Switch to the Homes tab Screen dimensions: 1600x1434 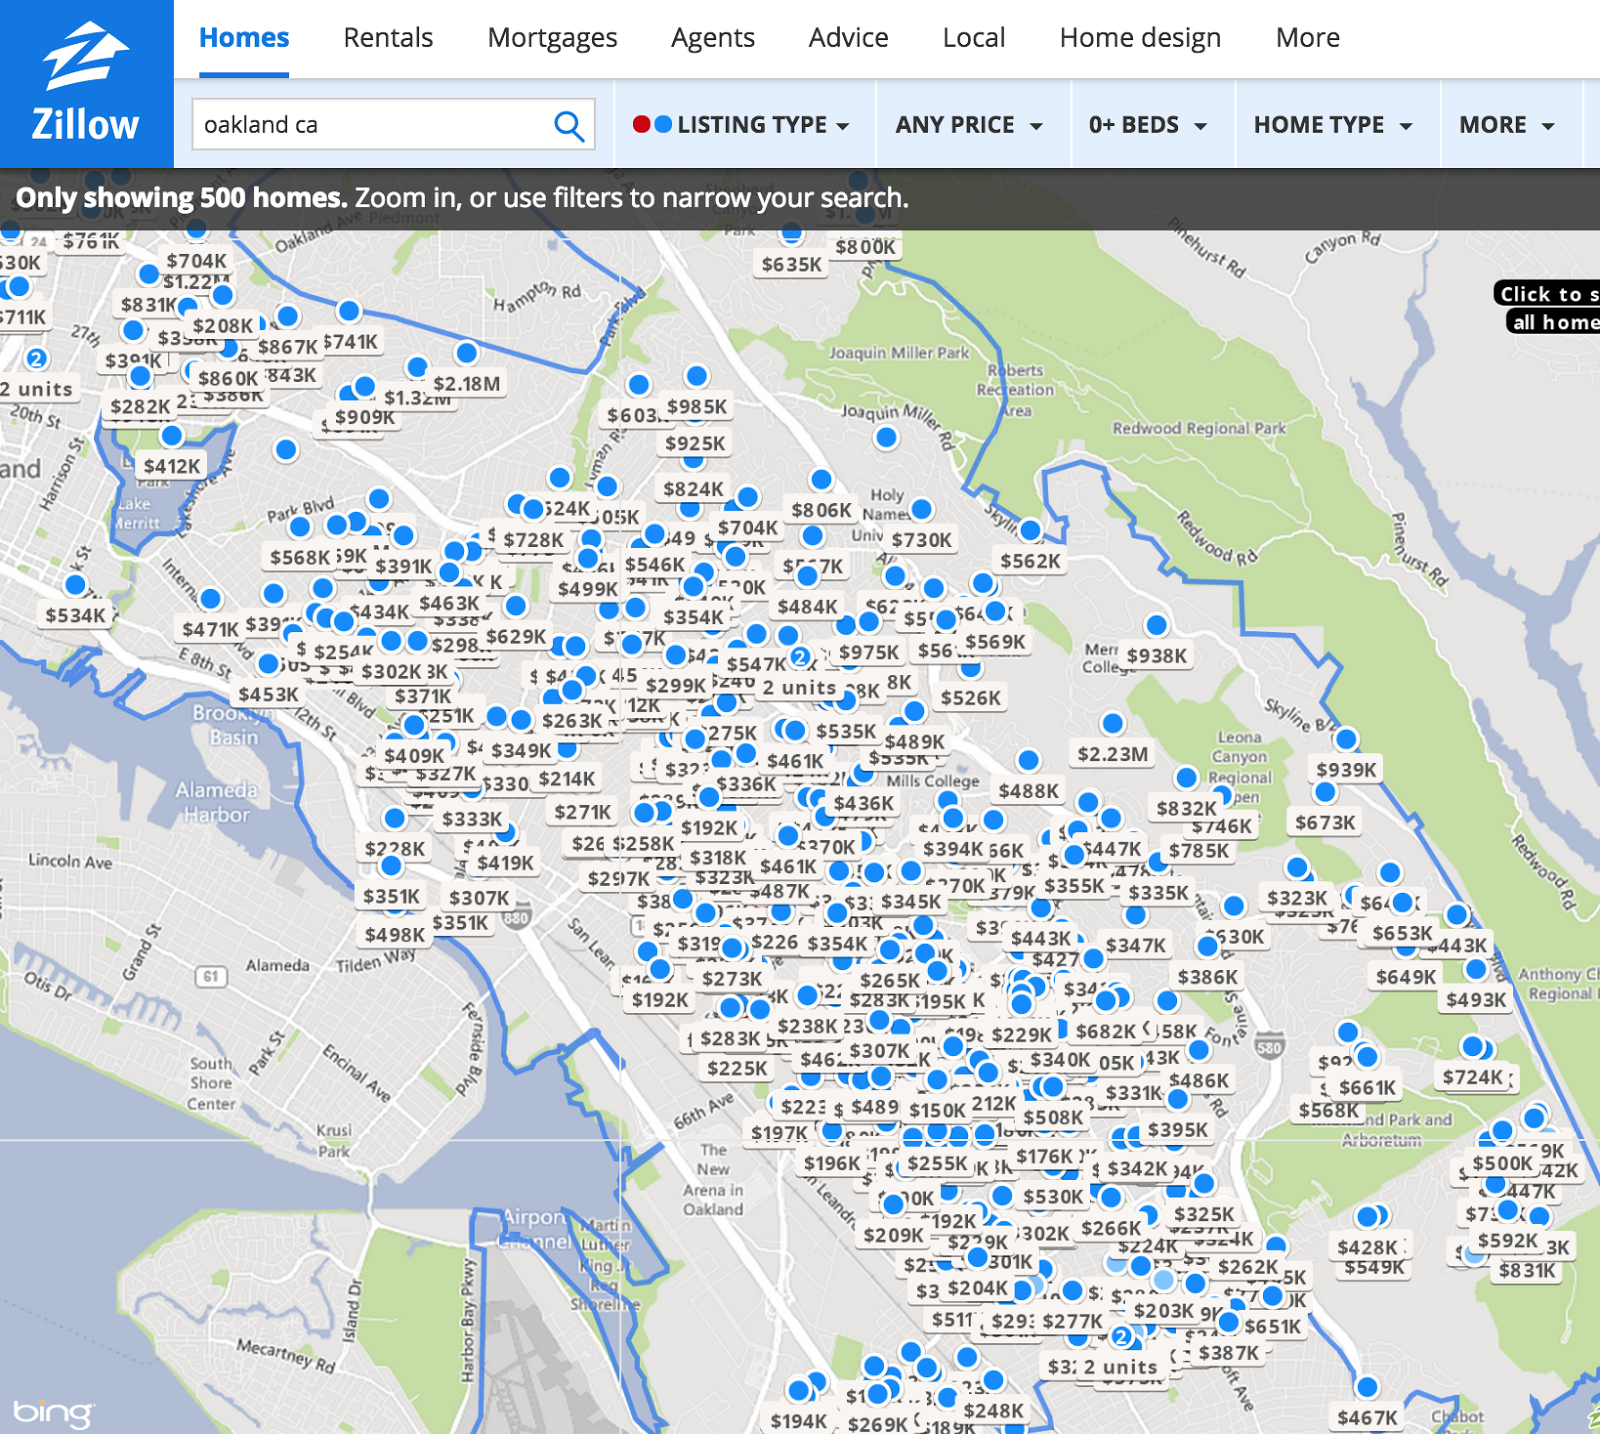[x=244, y=38]
